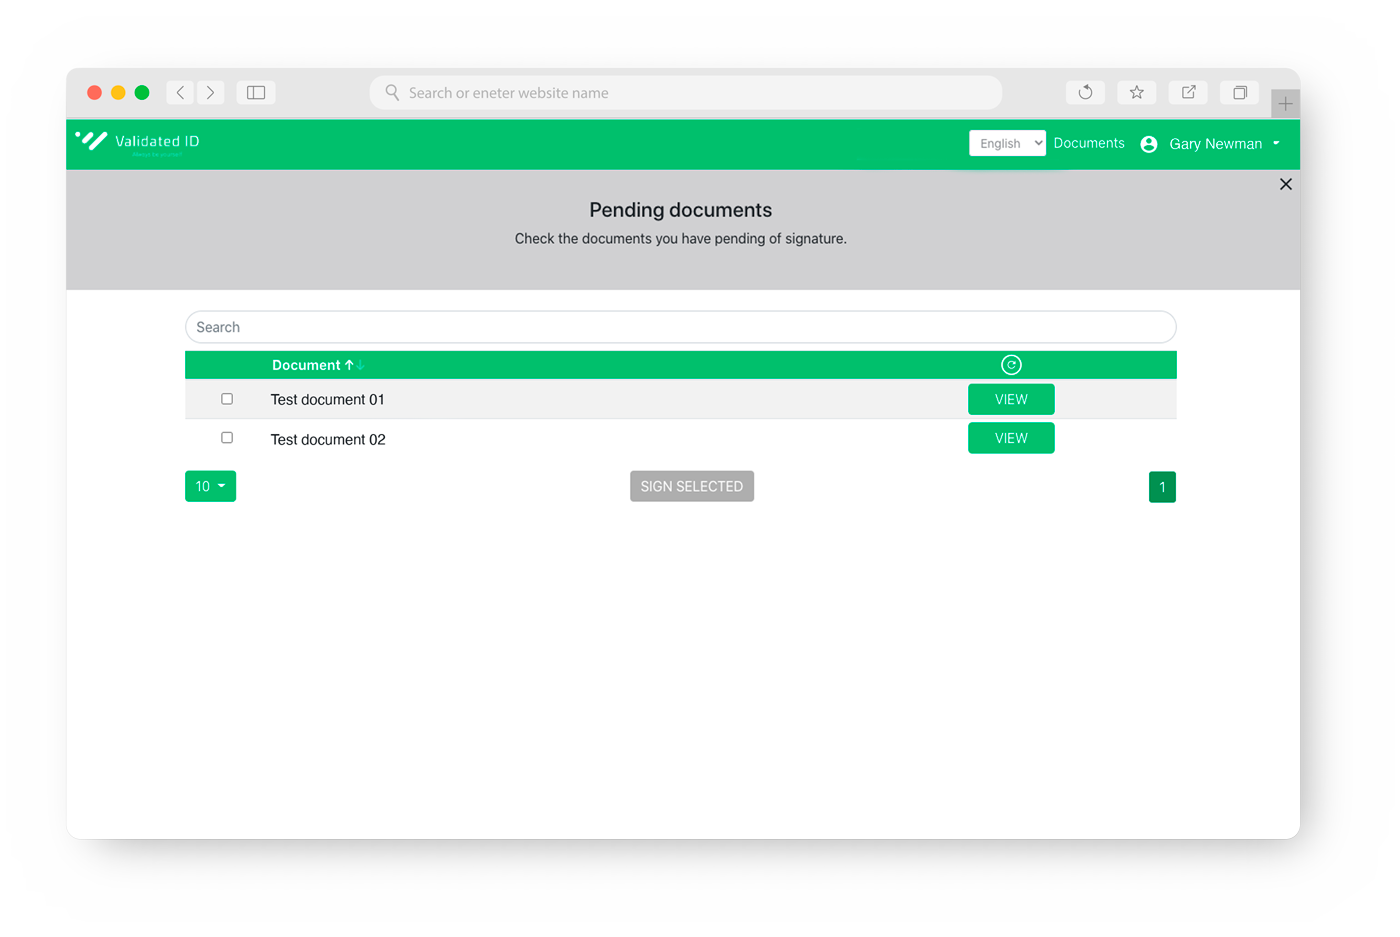Click inside the document search field
This screenshot has width=1400, height=937.
[680, 326]
